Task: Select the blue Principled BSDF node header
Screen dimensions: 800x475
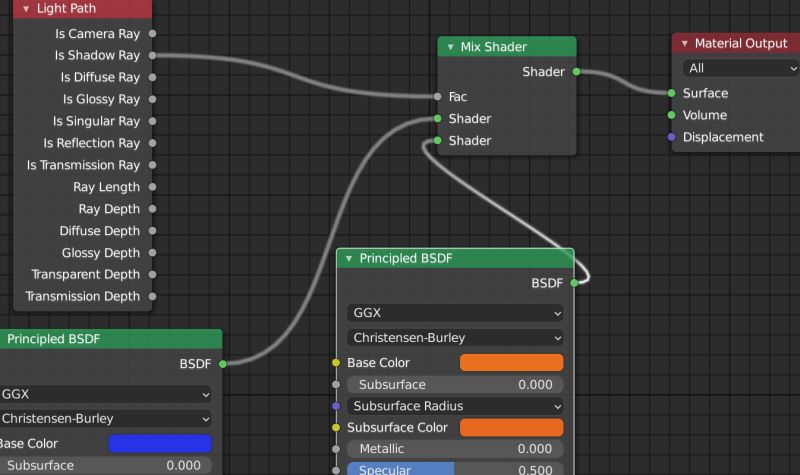Action: [111, 339]
